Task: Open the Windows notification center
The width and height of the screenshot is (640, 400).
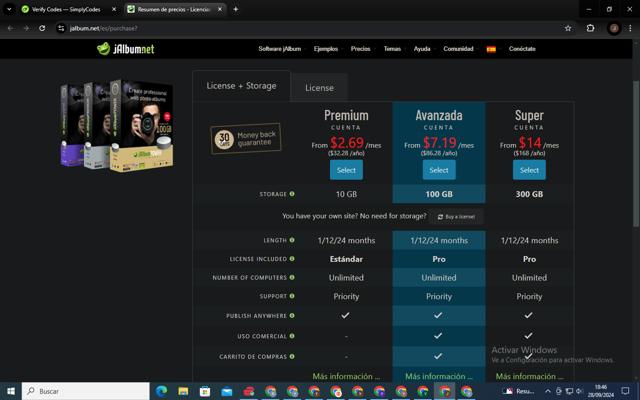Action: 625,391
